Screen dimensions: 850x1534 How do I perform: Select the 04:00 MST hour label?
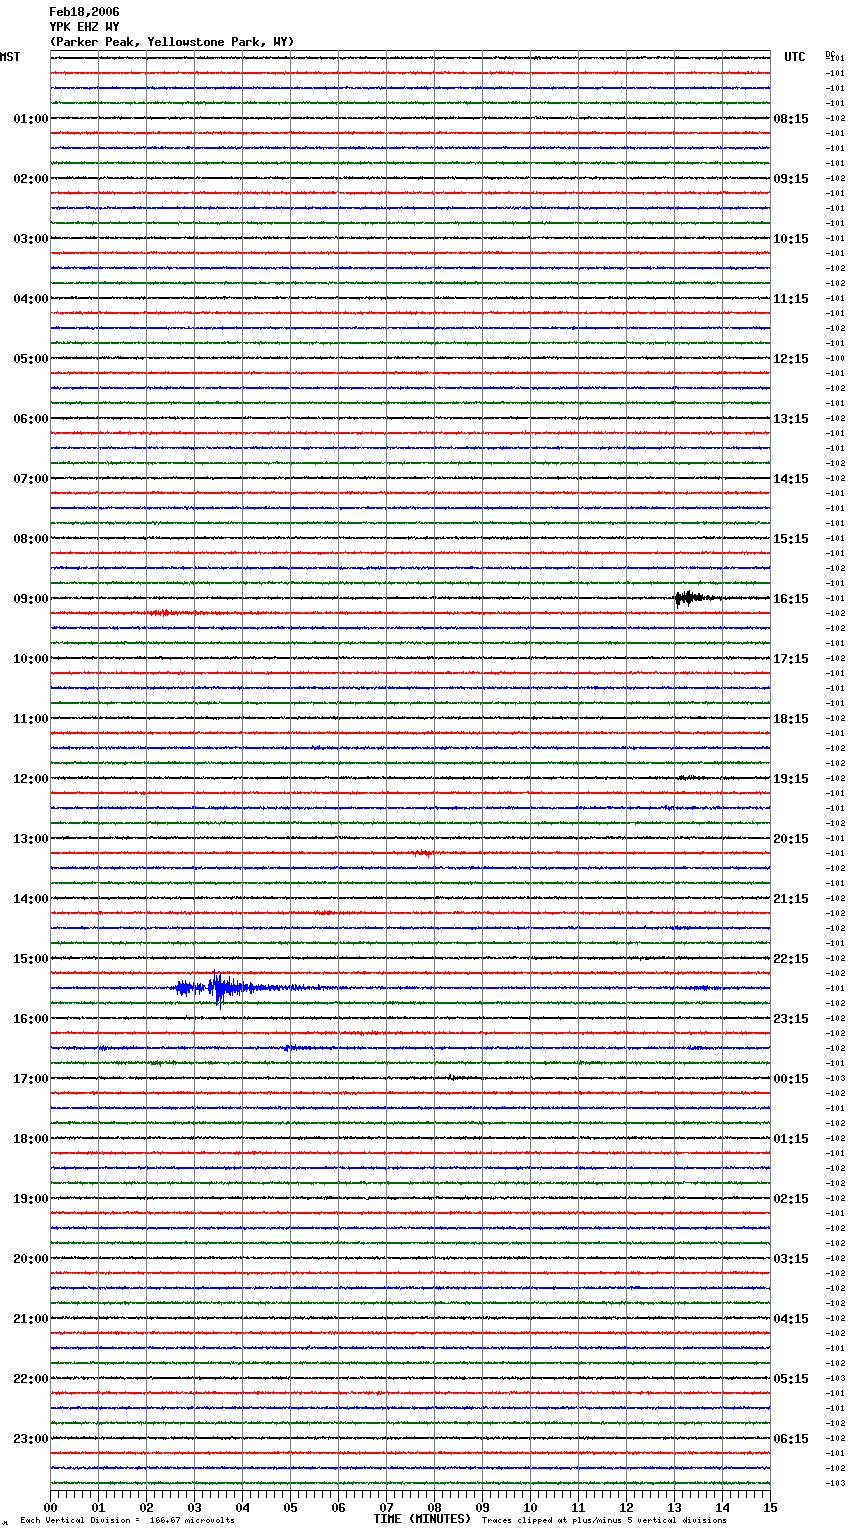(x=31, y=299)
